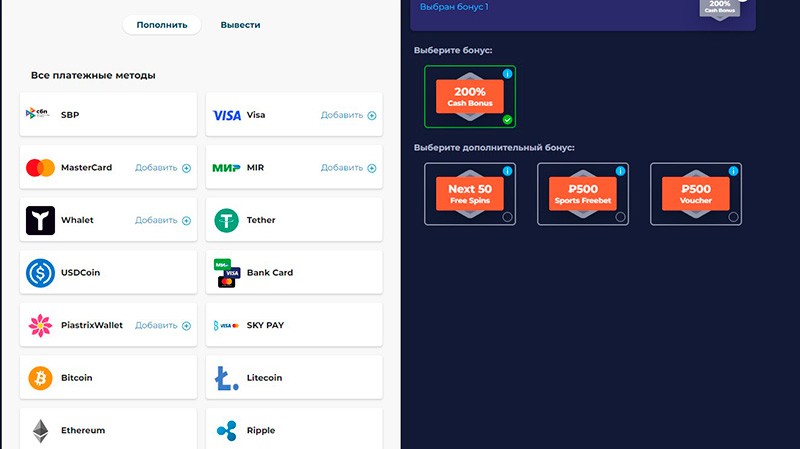This screenshot has height=449, width=800.
Task: Open info on 200% Cash Bonus
Action: [x=507, y=74]
